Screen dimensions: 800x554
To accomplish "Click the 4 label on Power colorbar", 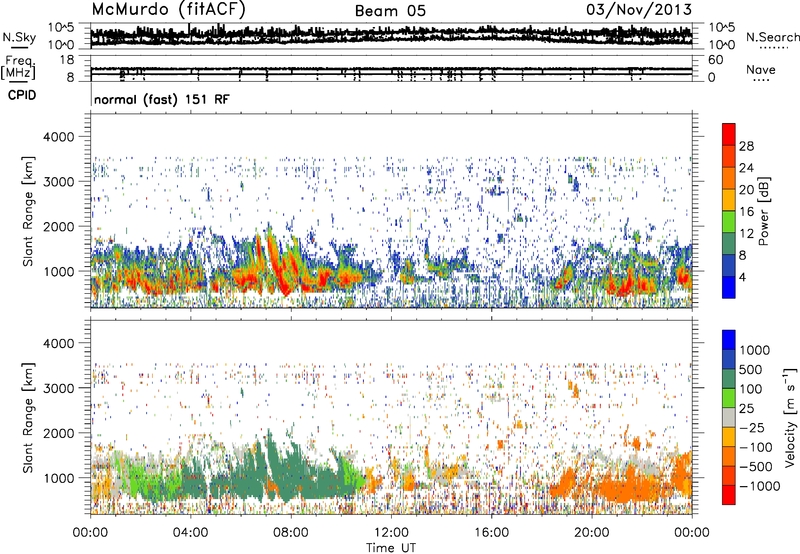I will point(742,277).
